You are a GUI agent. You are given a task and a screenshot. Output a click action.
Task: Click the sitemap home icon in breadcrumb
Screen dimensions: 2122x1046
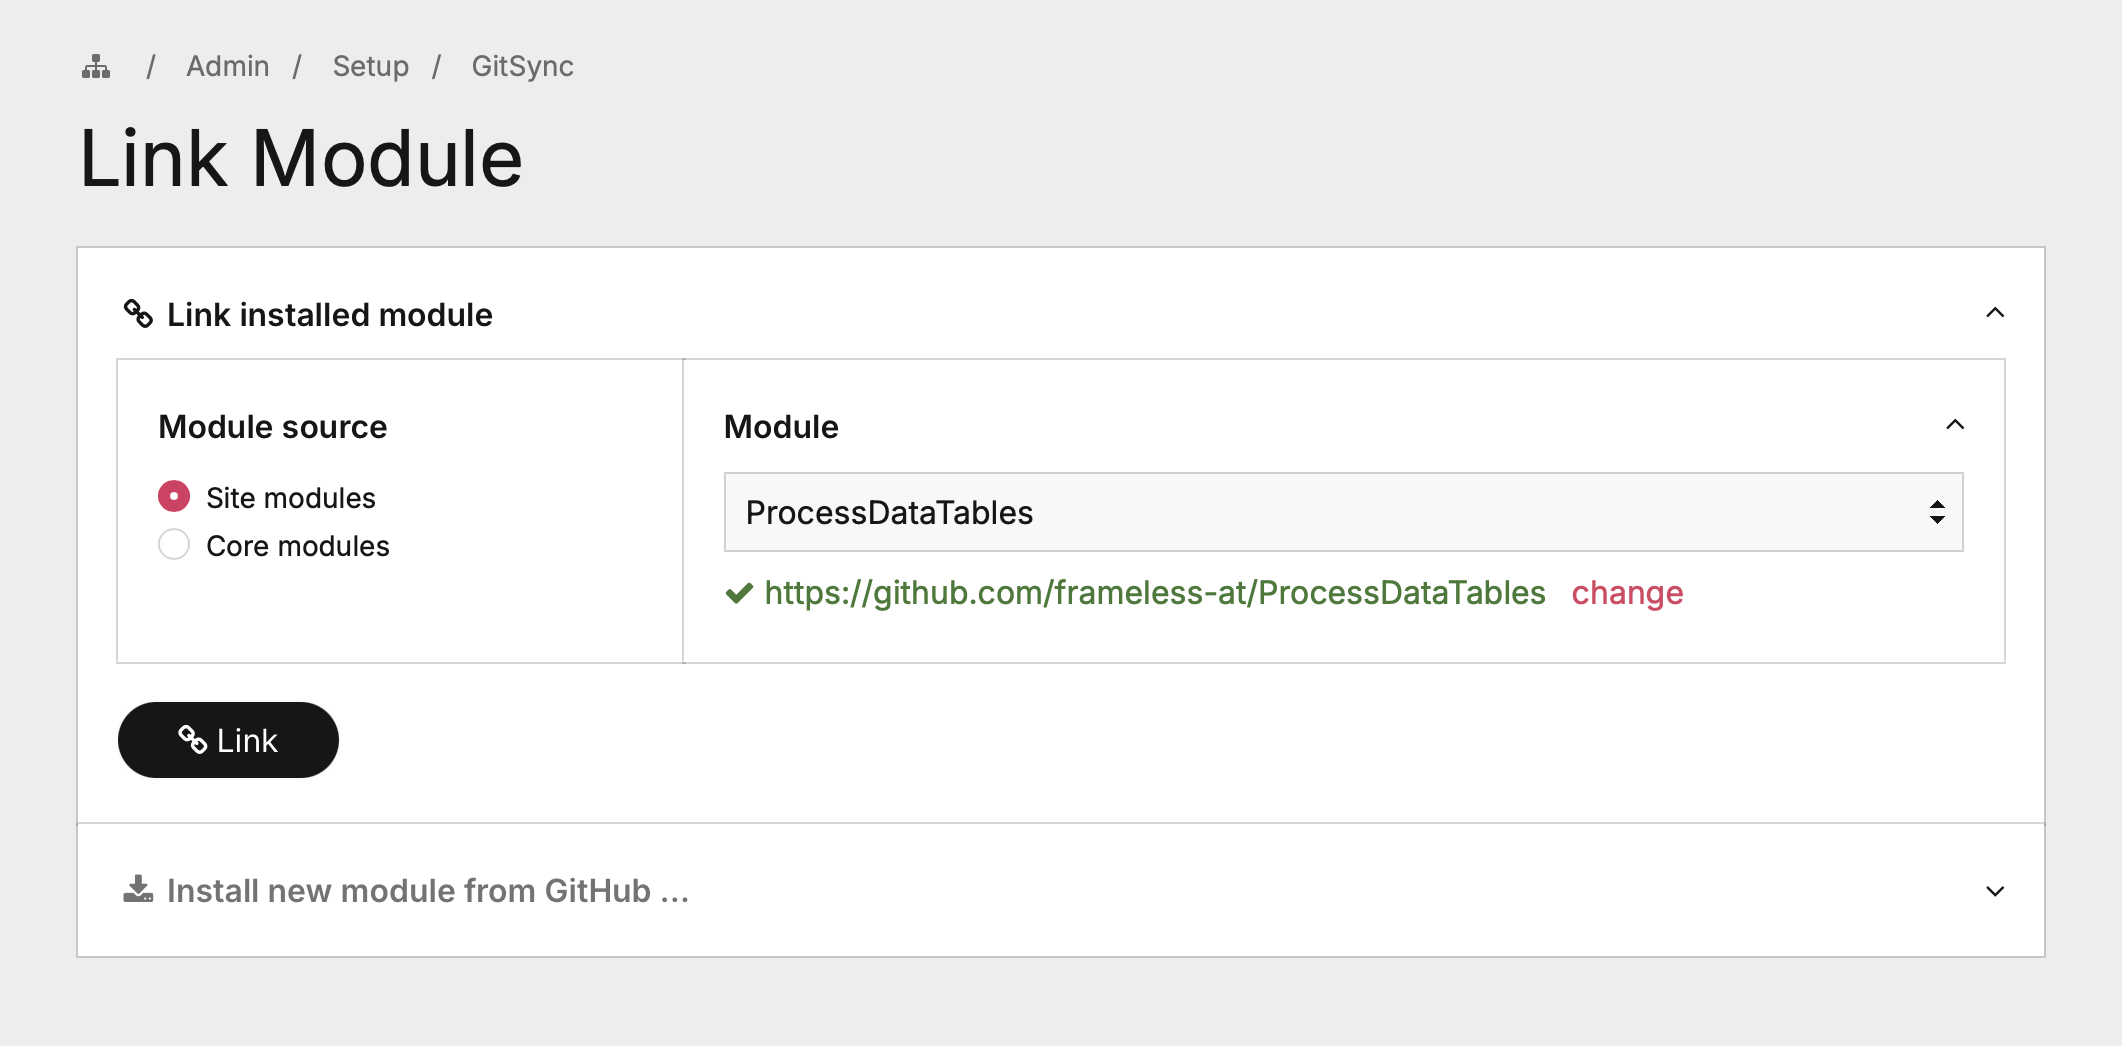click(96, 67)
